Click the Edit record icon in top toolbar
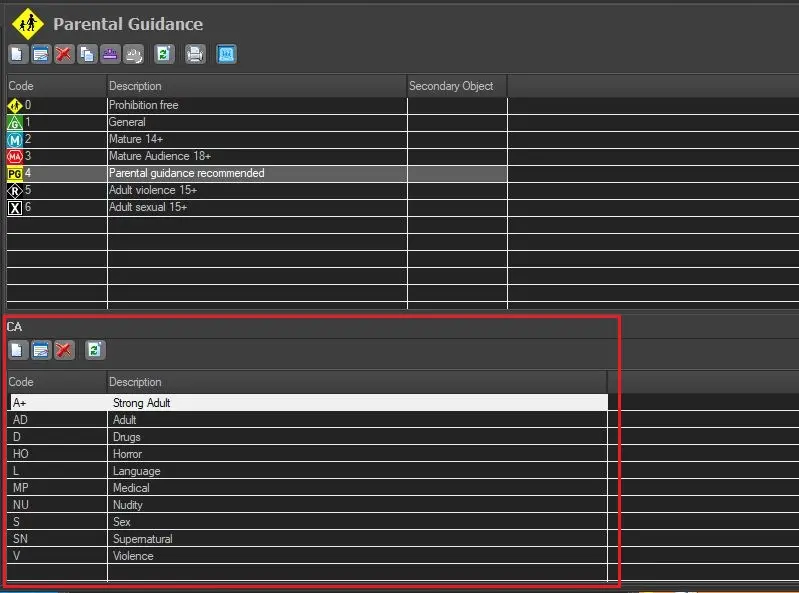The image size is (799, 593). click(x=41, y=54)
